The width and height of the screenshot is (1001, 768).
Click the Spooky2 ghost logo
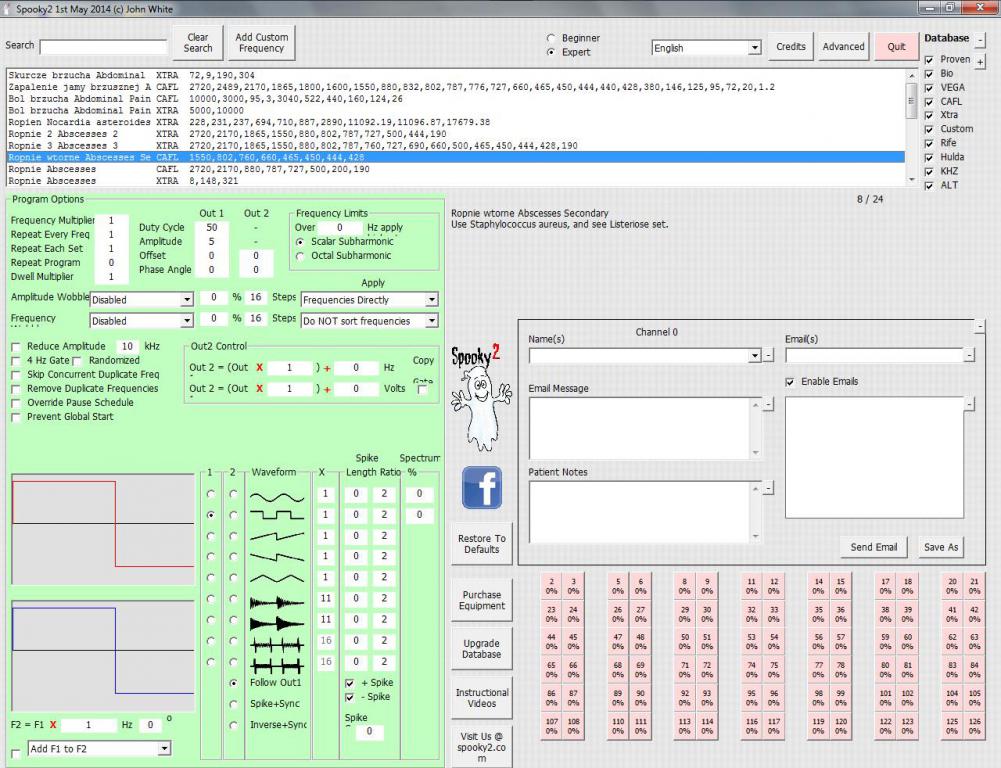coord(481,399)
